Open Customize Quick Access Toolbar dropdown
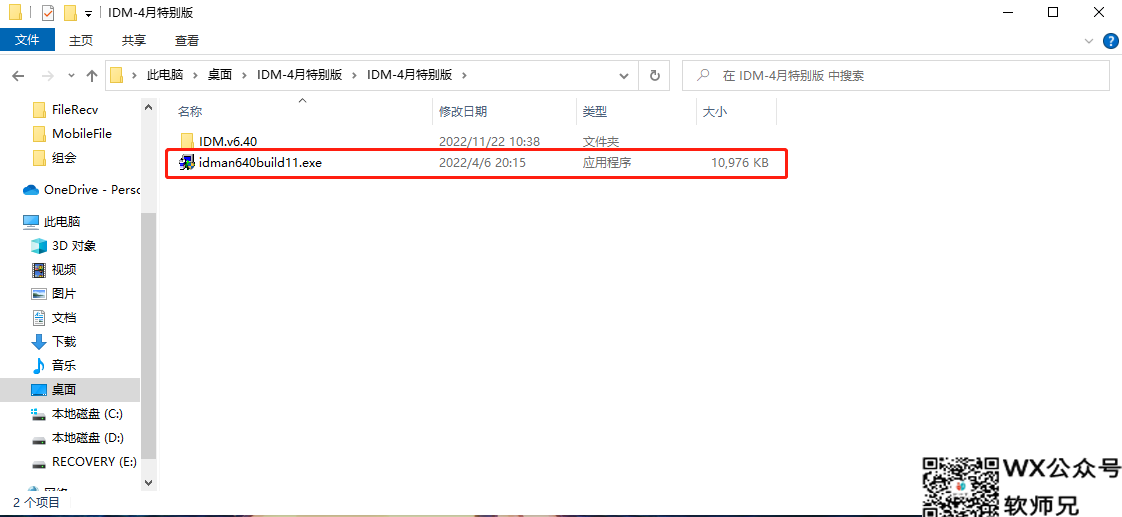This screenshot has width=1122, height=517. coord(88,14)
